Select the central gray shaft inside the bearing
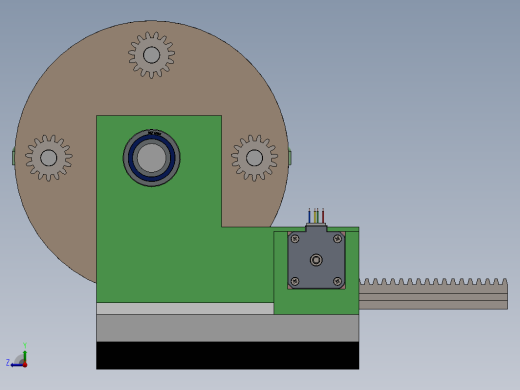Image resolution: width=520 pixels, height=390 pixels. (152, 158)
